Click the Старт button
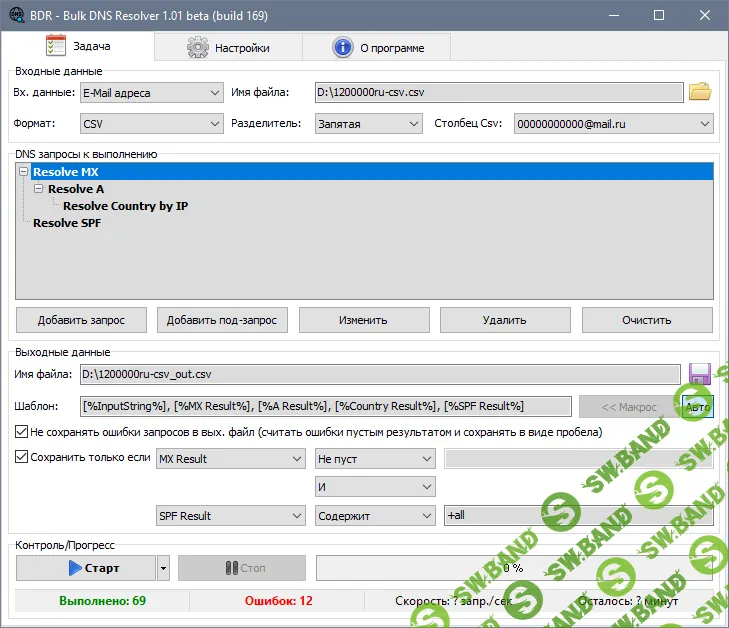729x628 pixels. tap(86, 568)
